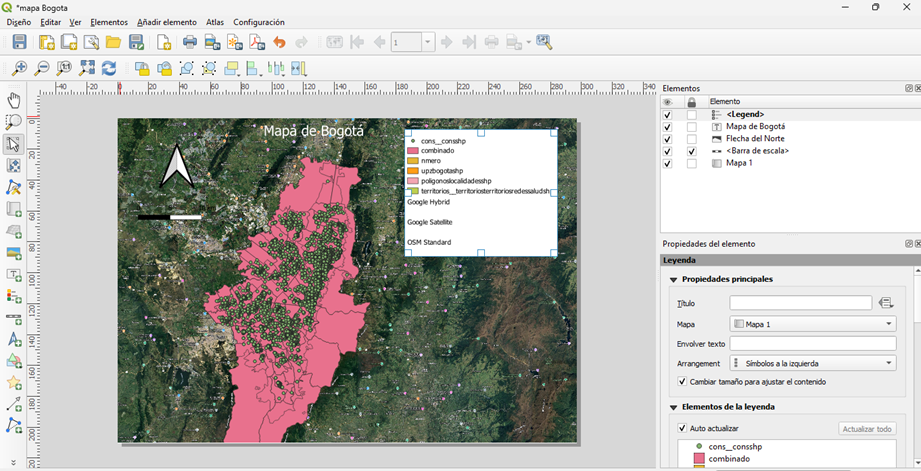Click the Título input field
The image size is (921, 471).
pos(801,303)
